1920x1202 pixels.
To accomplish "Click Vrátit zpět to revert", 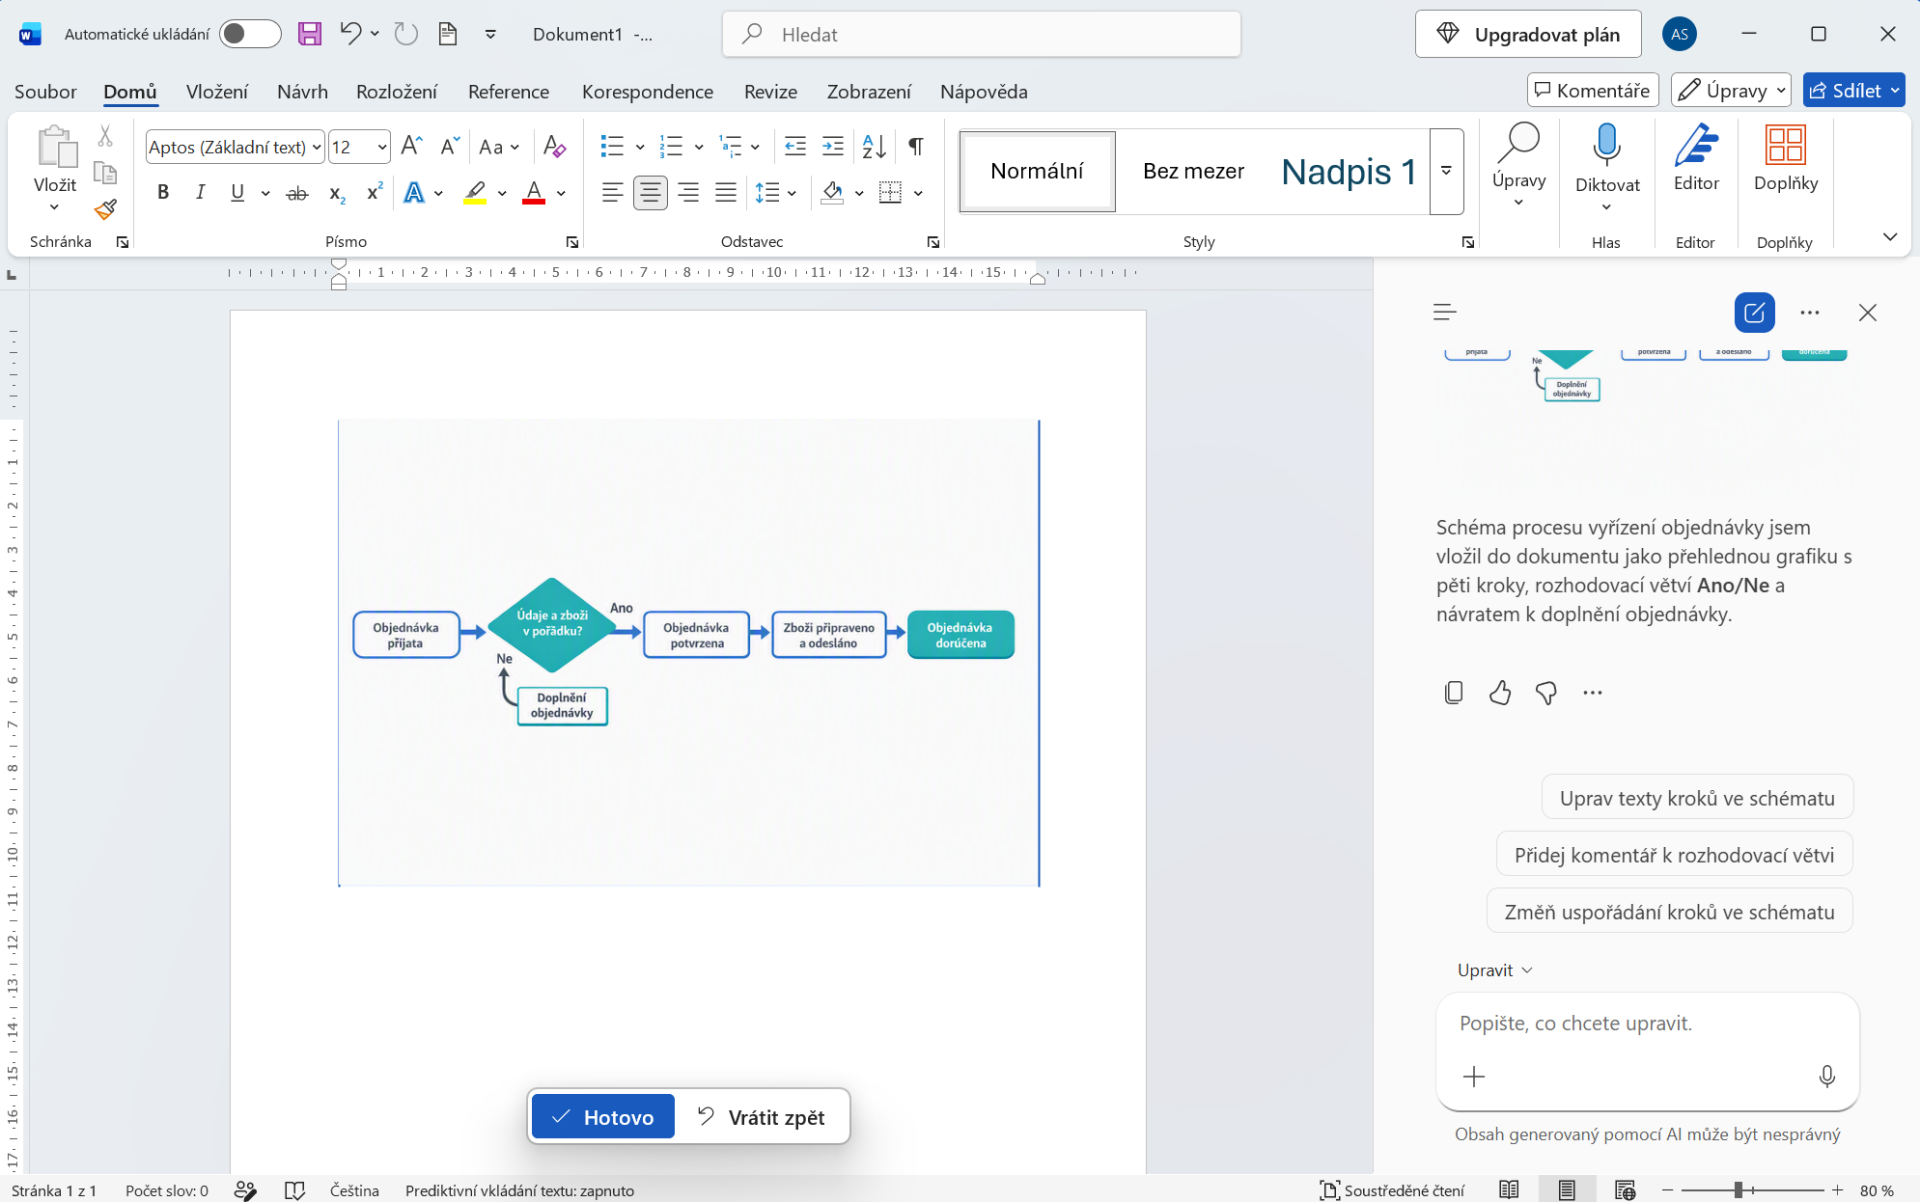I will pos(762,1116).
